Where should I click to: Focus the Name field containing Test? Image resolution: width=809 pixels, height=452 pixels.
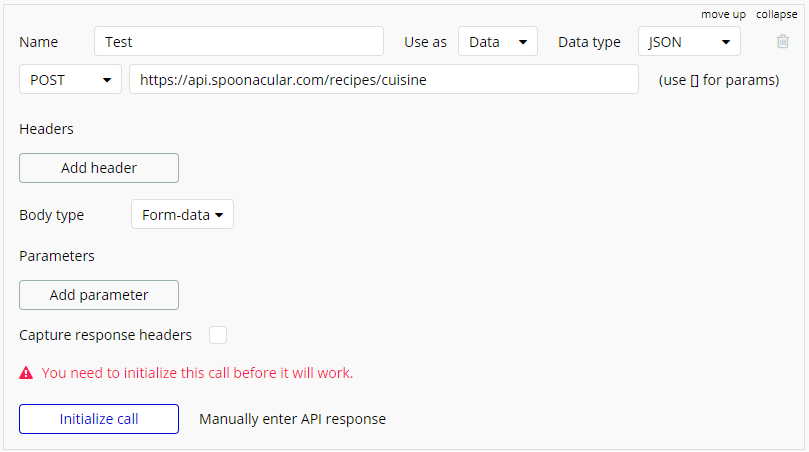pos(239,42)
